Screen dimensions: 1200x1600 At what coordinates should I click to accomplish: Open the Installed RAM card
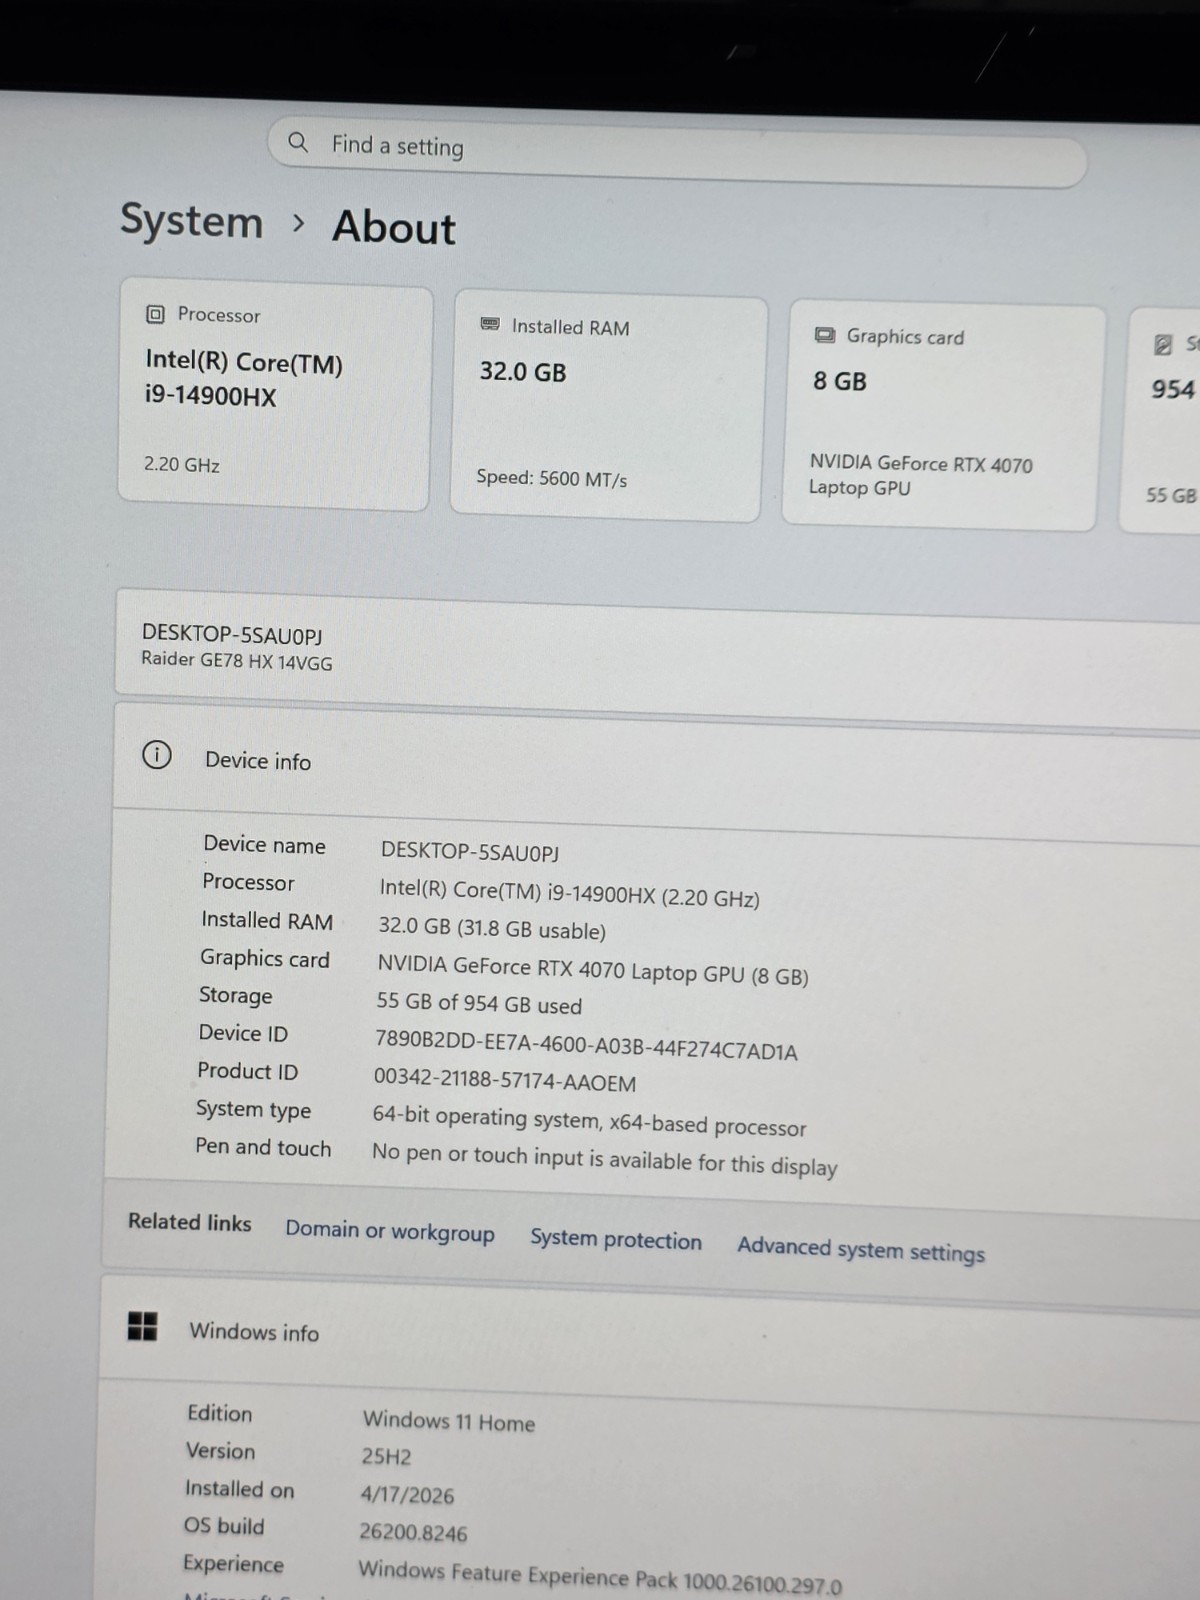(x=608, y=405)
